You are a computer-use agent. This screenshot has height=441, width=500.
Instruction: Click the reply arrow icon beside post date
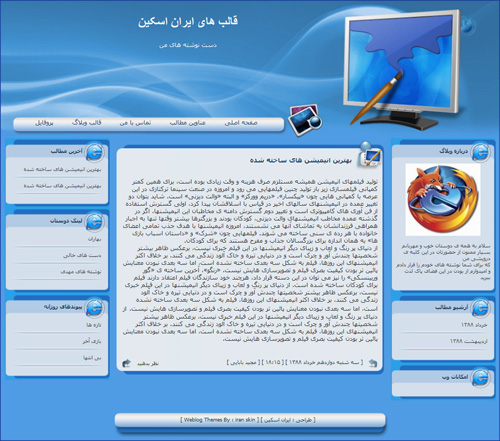click(373, 363)
